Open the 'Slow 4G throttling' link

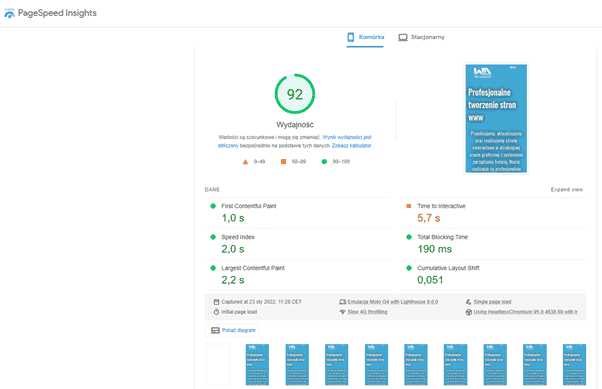[367, 312]
